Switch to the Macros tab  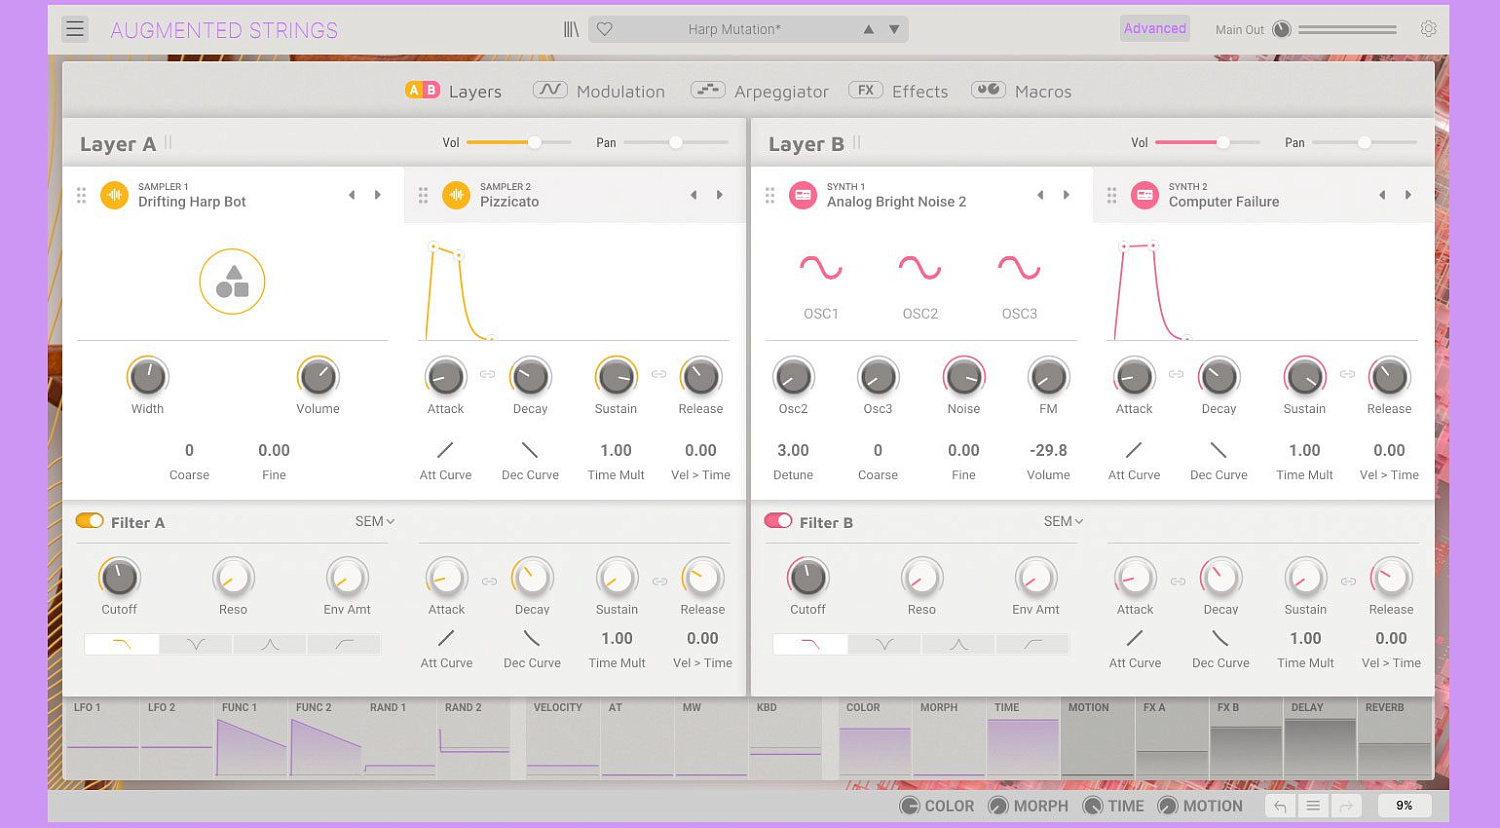tap(1021, 91)
